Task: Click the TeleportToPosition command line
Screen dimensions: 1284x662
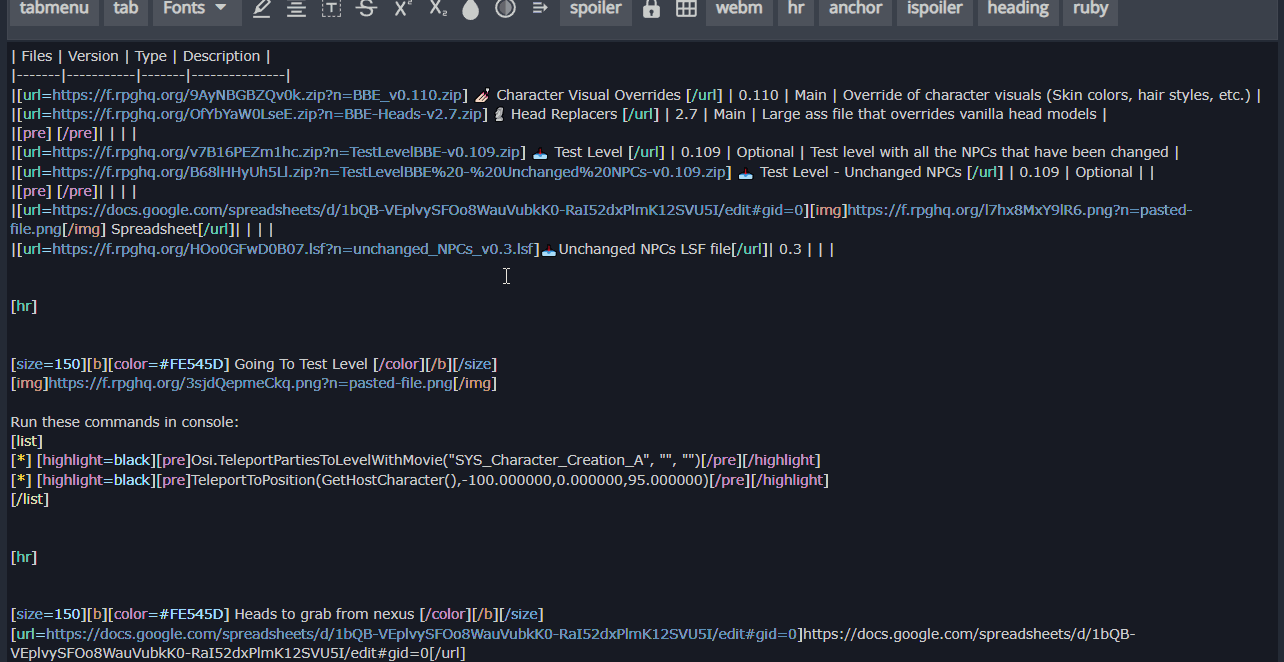Action: pos(419,480)
